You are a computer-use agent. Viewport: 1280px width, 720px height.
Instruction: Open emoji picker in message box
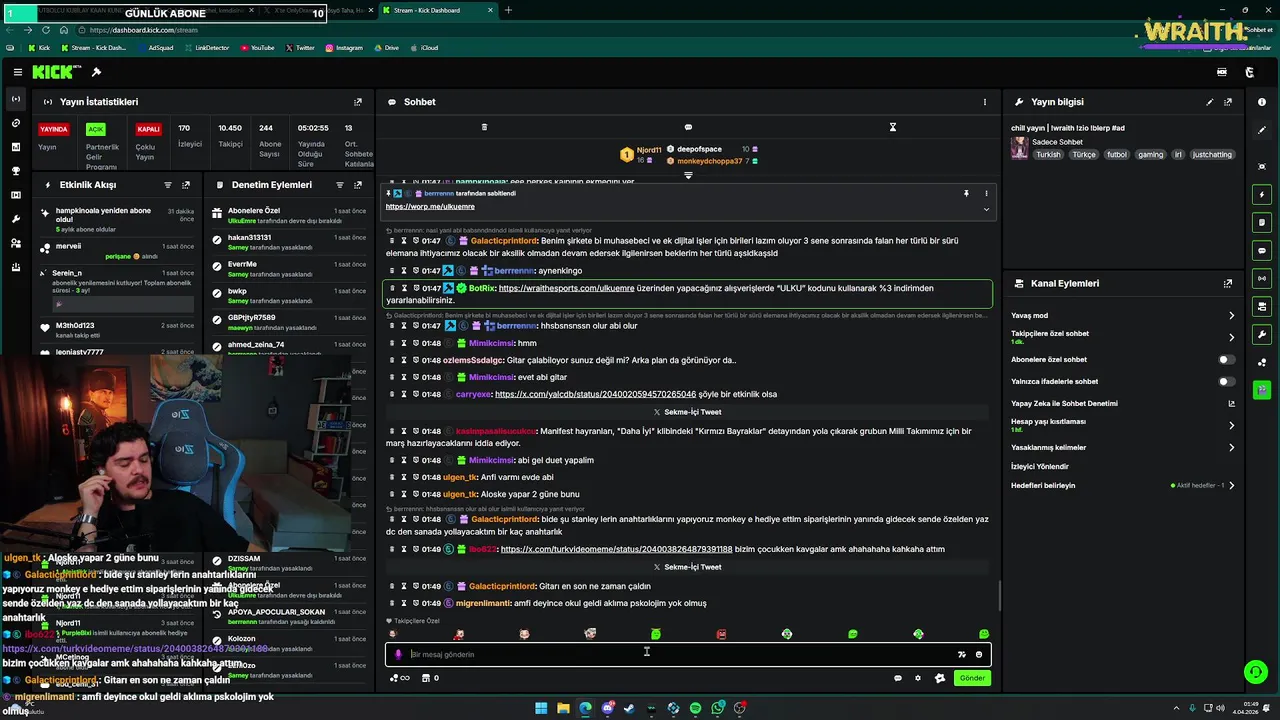coord(979,654)
